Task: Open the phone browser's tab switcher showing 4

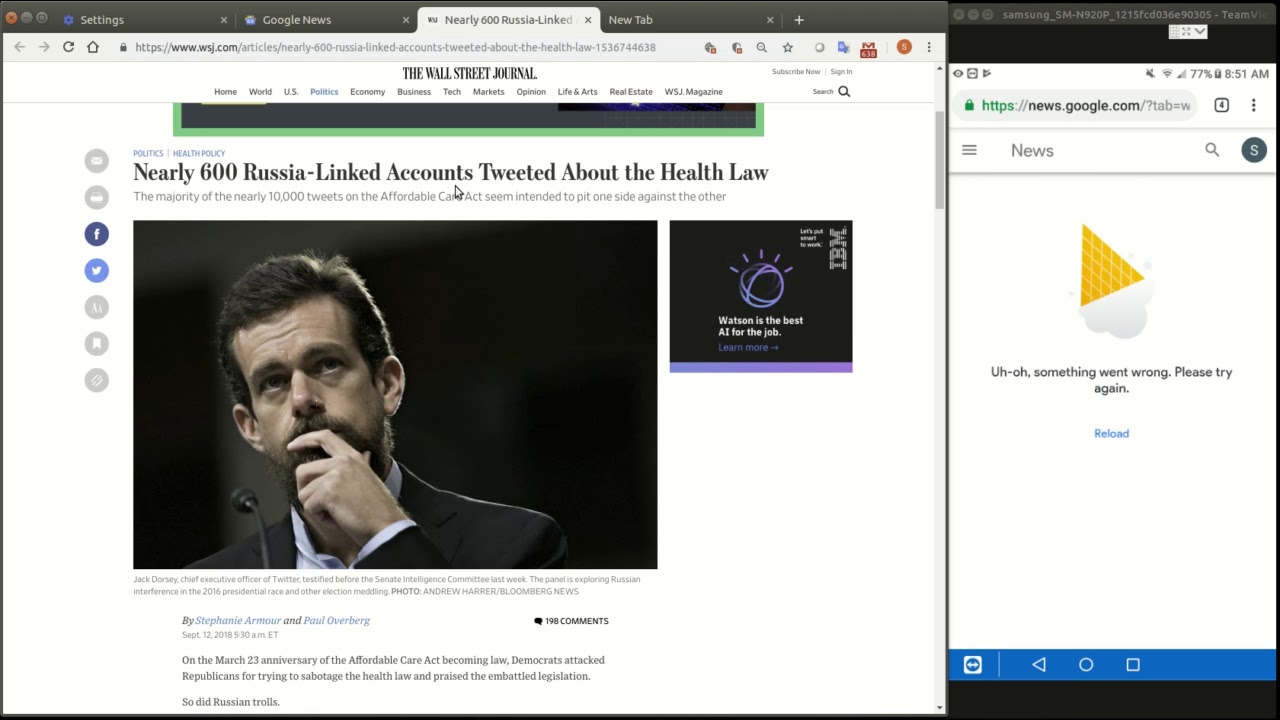Action: click(x=1221, y=105)
